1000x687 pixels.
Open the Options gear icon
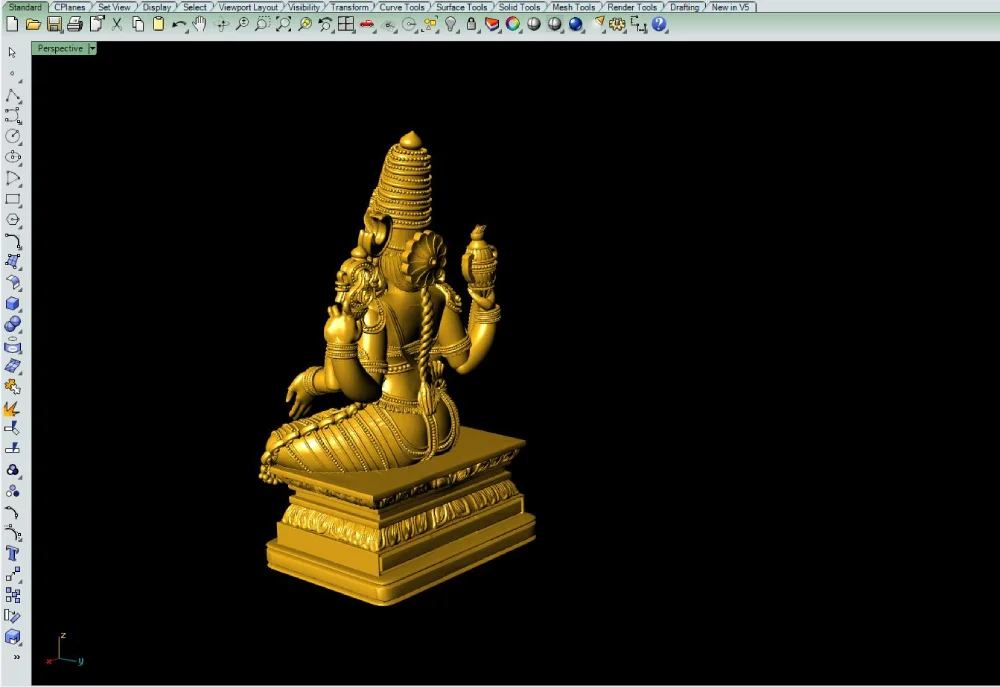[617, 24]
